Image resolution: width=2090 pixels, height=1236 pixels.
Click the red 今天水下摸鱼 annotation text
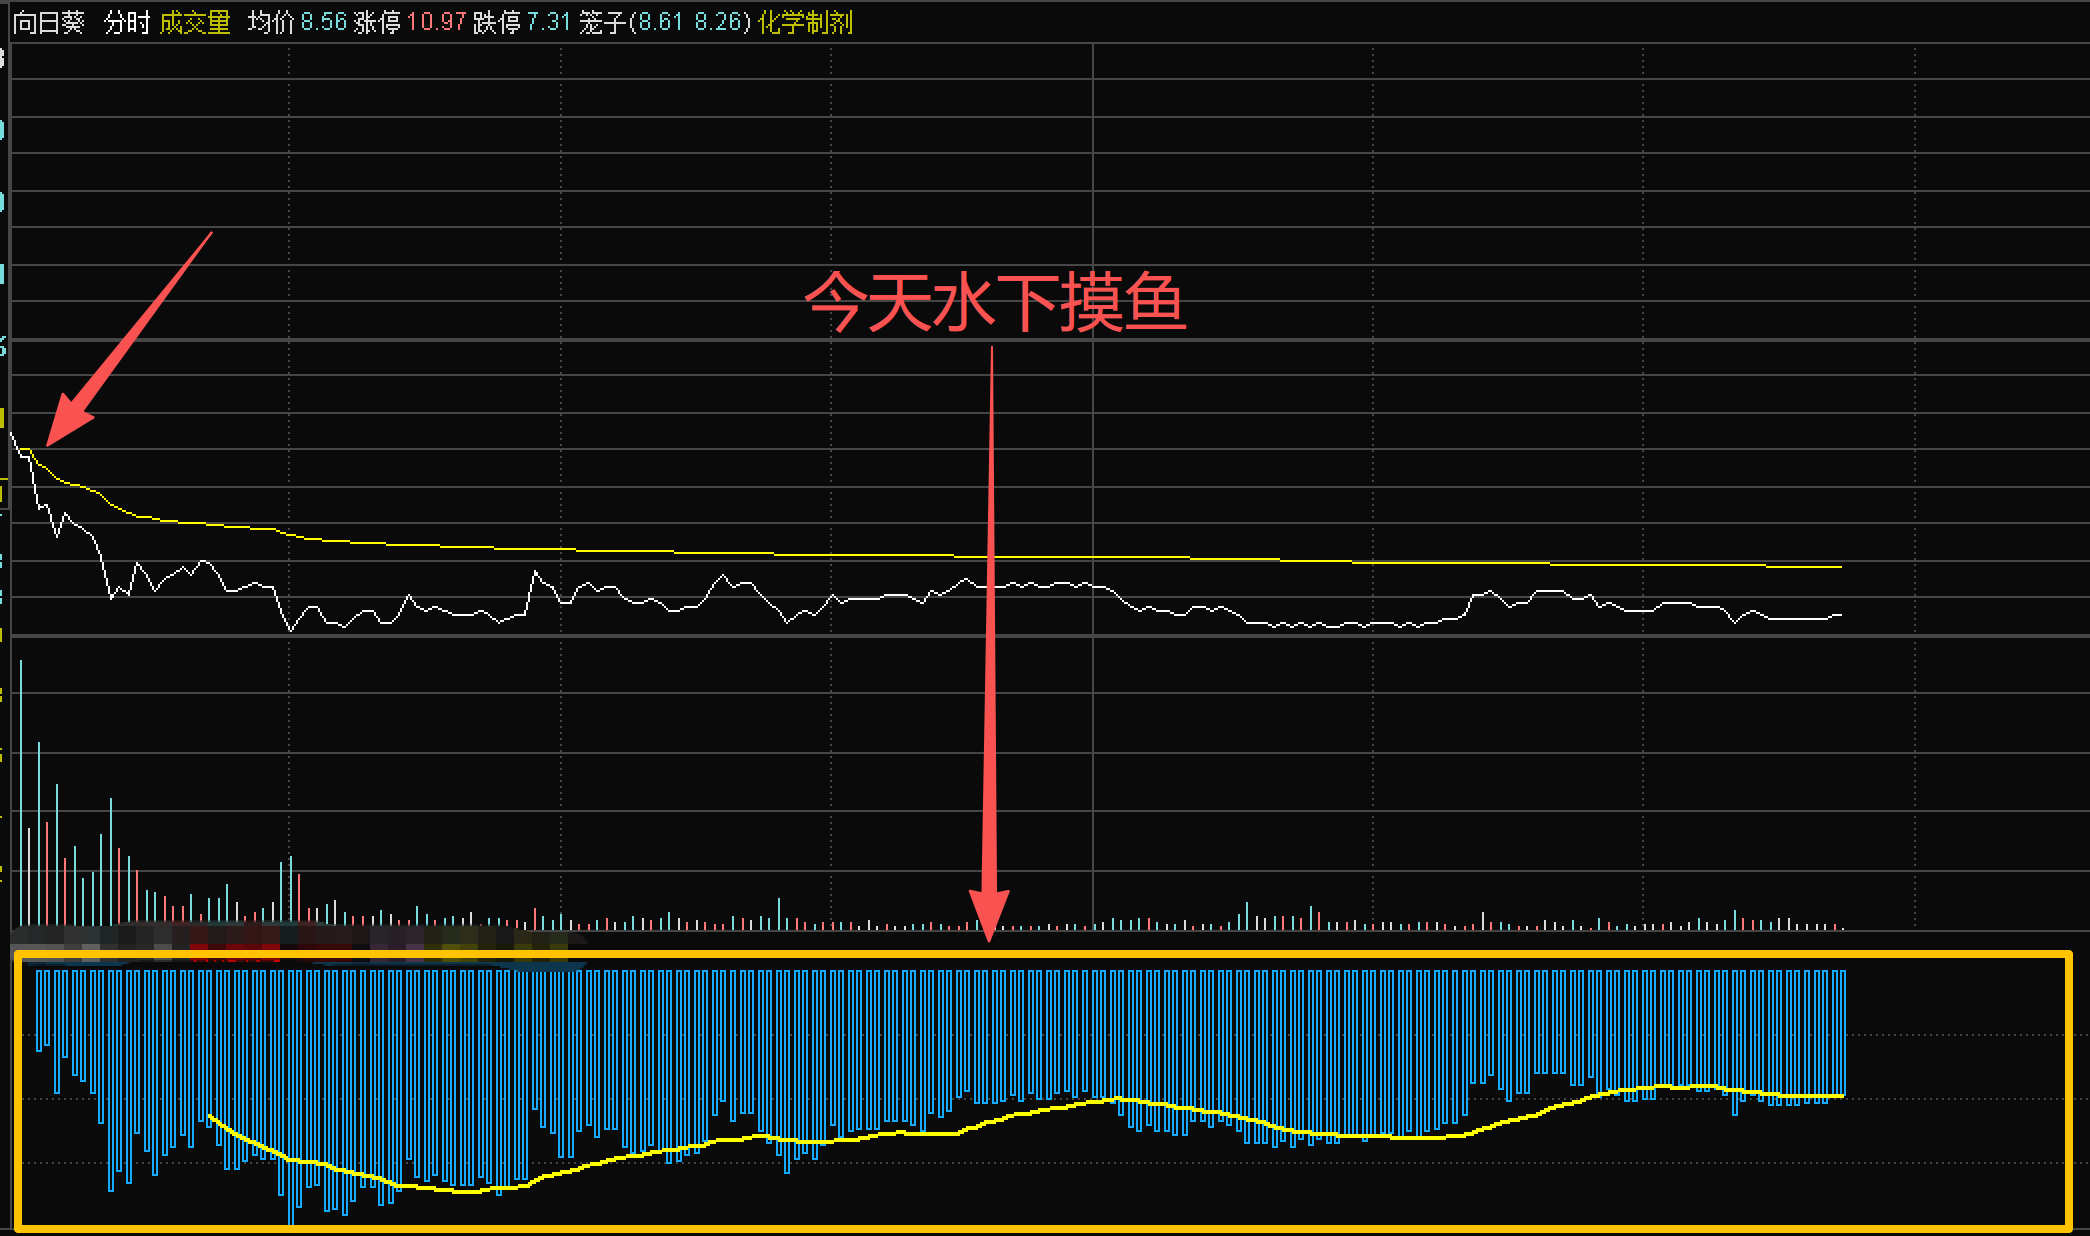point(995,302)
